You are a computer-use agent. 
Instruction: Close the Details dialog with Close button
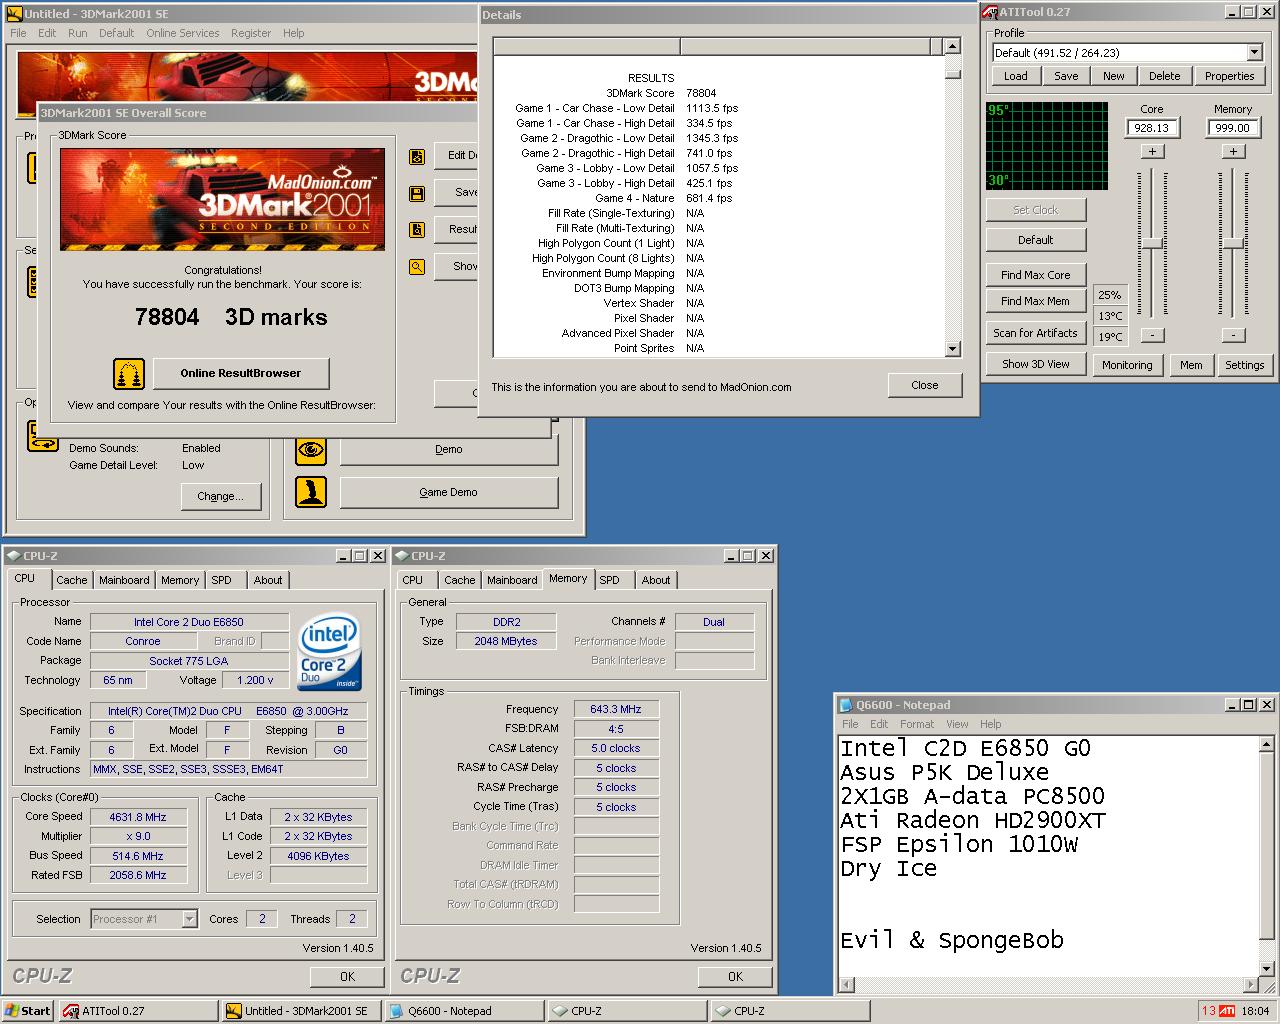pos(924,385)
